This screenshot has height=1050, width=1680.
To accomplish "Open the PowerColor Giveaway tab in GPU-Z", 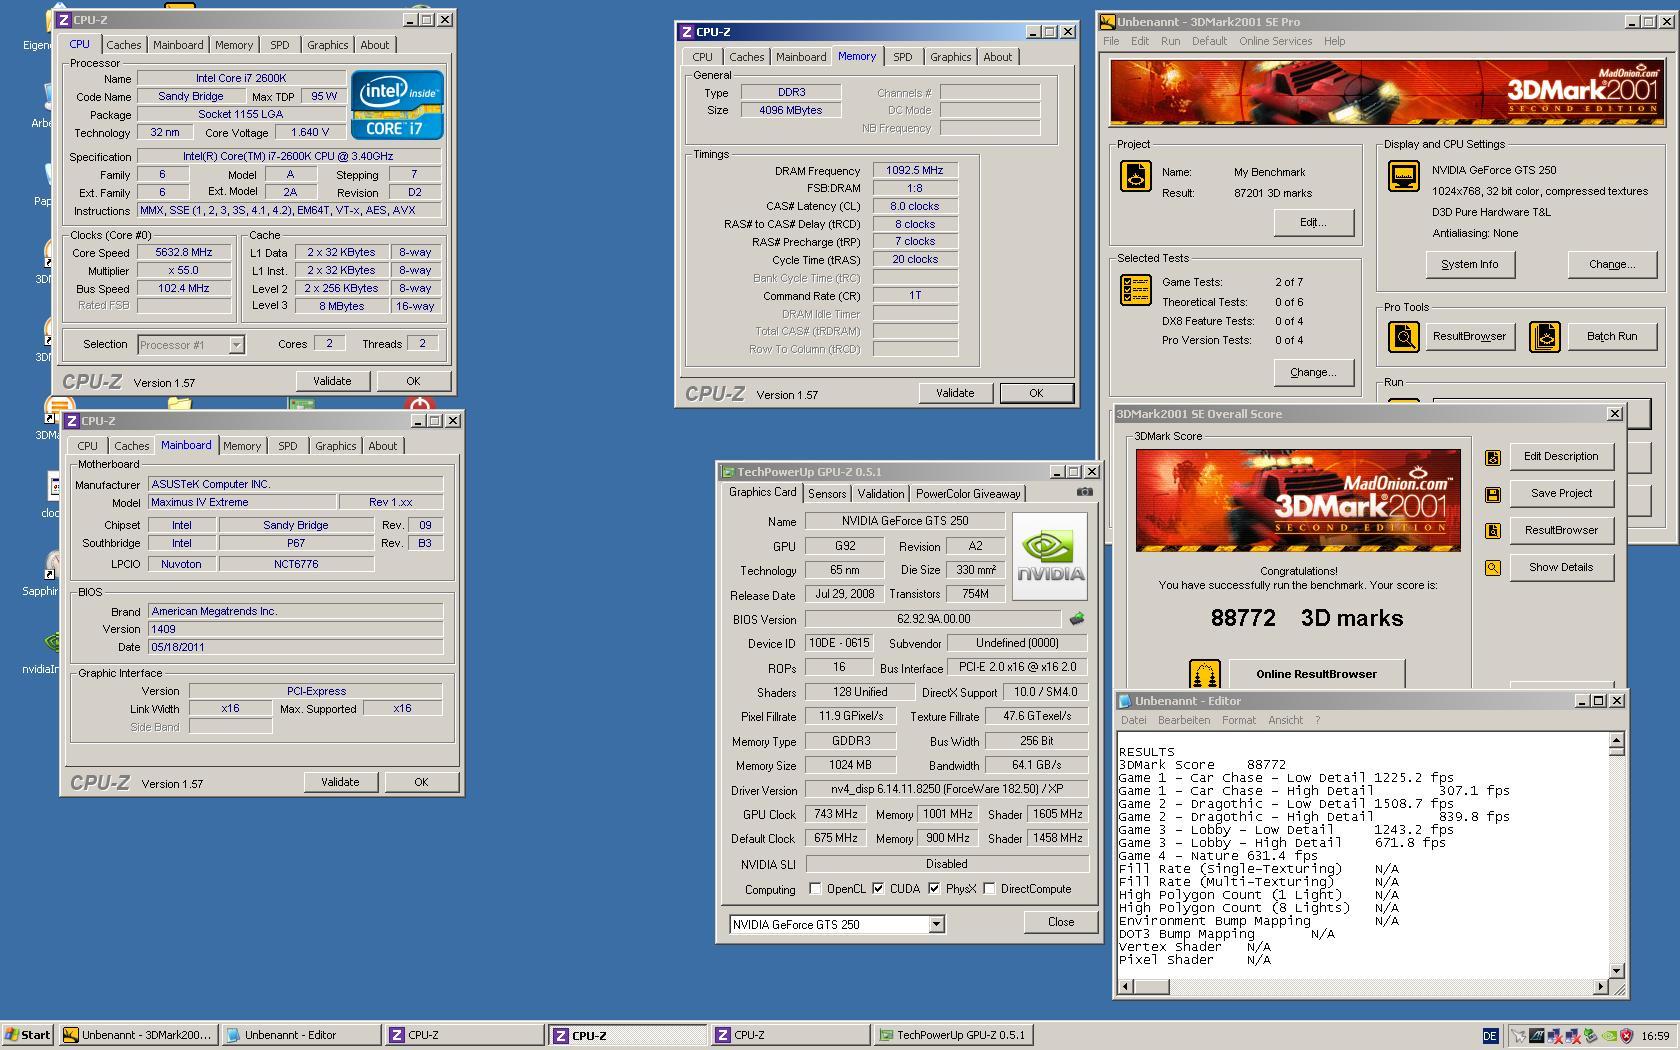I will click(x=968, y=494).
